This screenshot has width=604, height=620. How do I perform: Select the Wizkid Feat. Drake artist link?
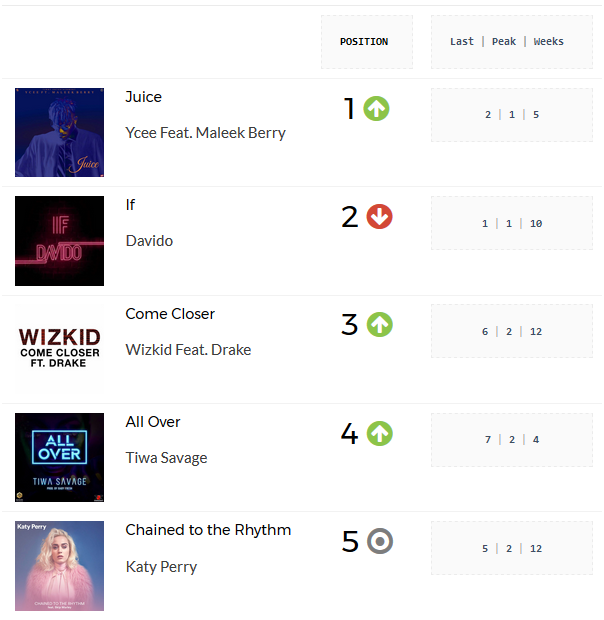tap(188, 350)
